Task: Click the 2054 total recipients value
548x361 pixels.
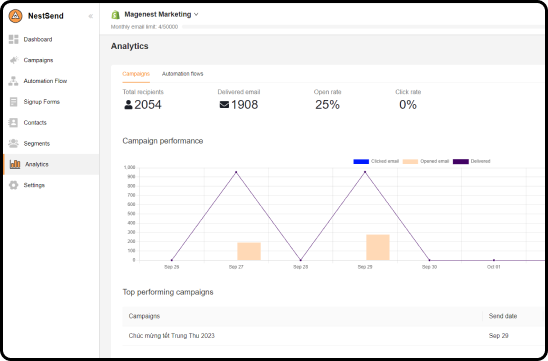Action: click(x=148, y=104)
